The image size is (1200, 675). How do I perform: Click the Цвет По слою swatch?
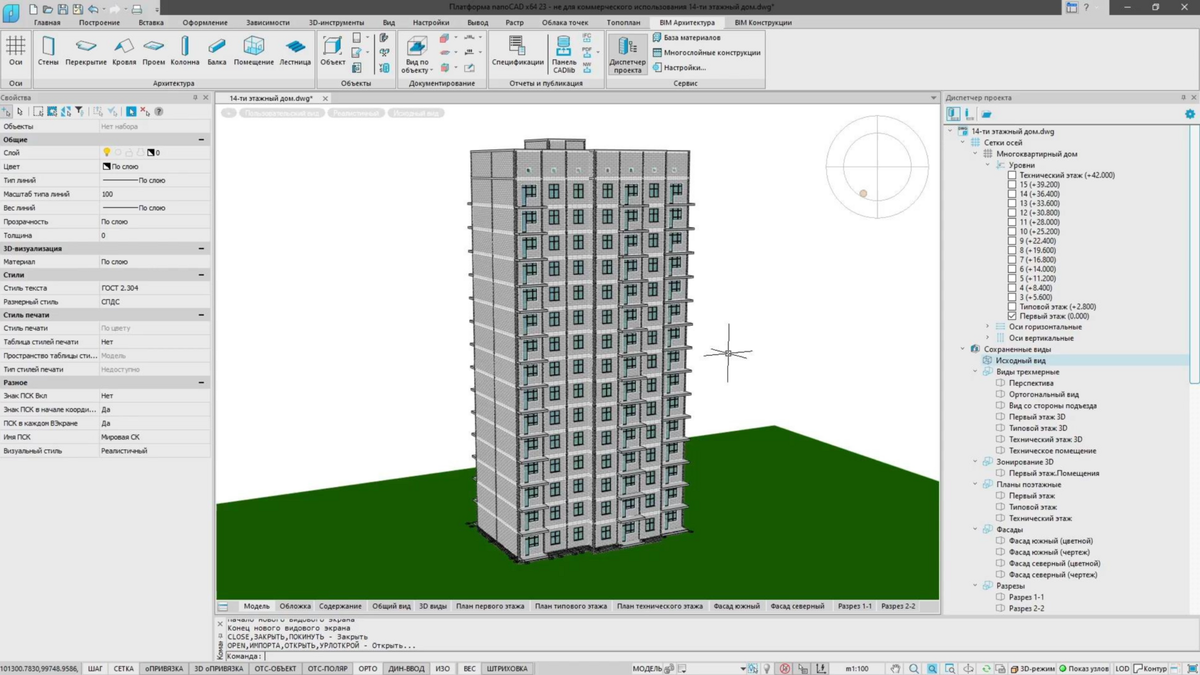tap(106, 167)
